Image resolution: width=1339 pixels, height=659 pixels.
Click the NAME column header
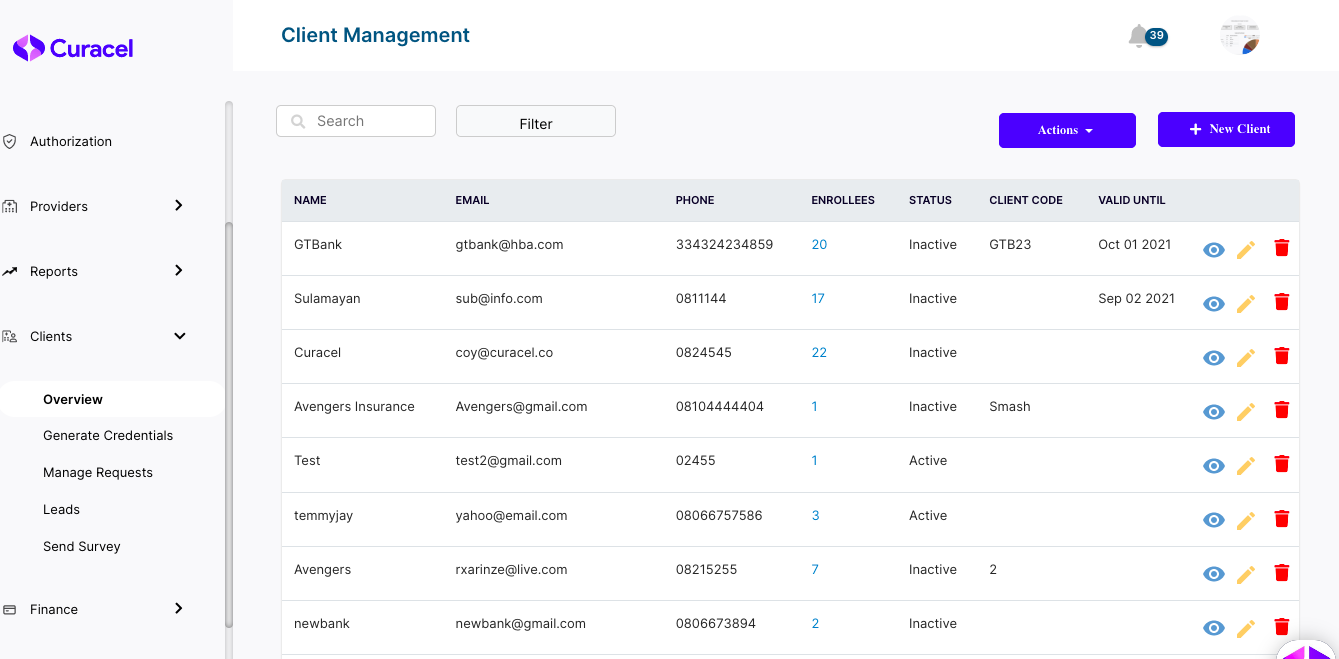[x=310, y=200]
